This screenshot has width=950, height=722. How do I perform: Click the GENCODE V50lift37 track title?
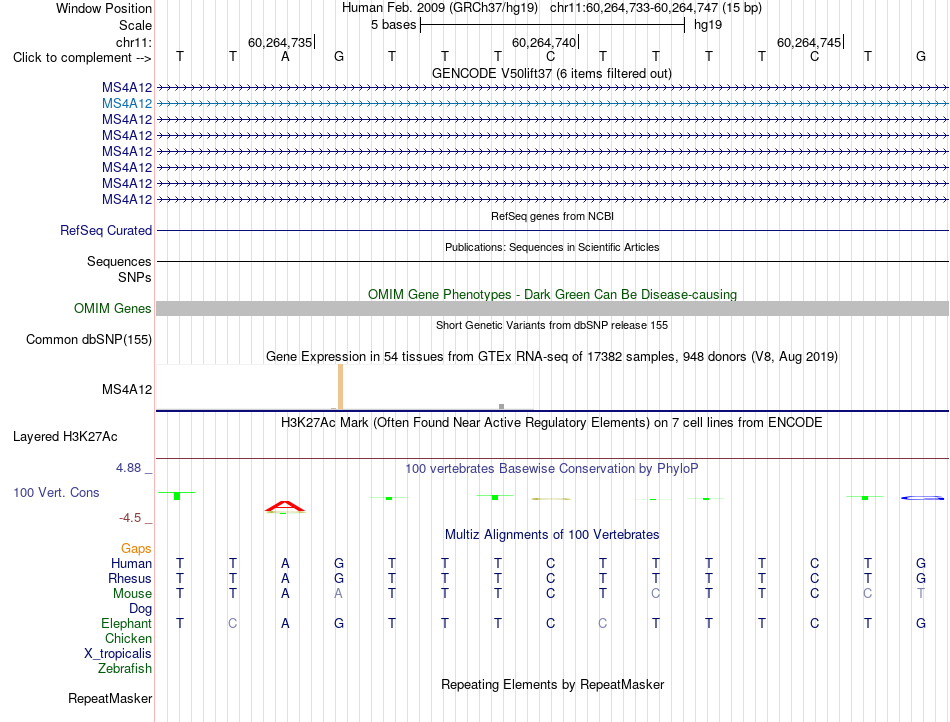coord(552,73)
